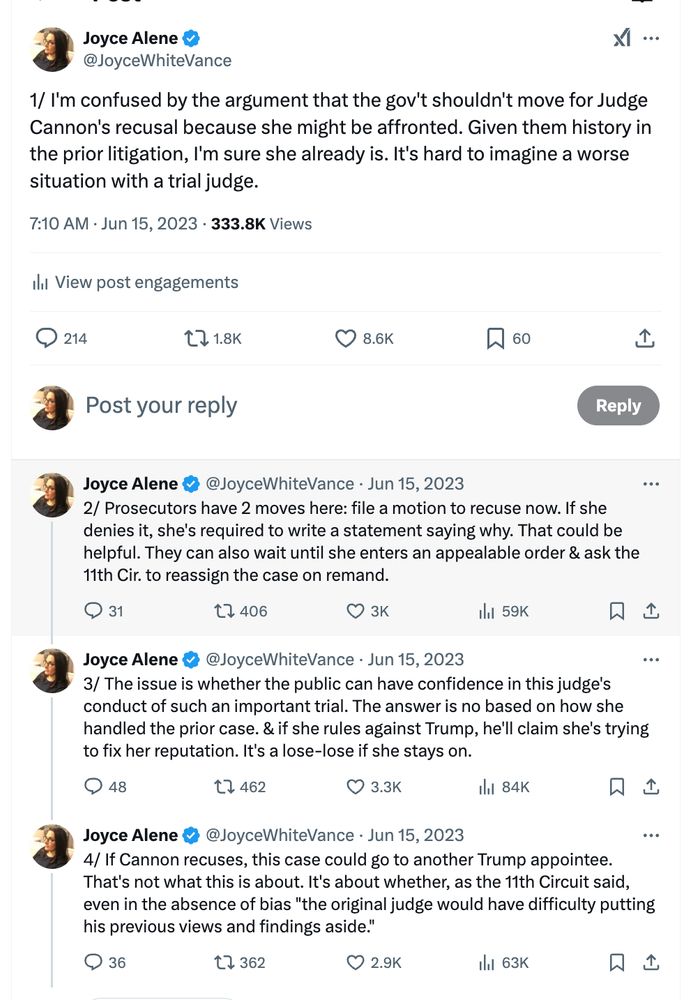The width and height of the screenshot is (693, 1000).
Task: Open the @JoyceWhiteVance handle on main post
Action: tap(157, 60)
